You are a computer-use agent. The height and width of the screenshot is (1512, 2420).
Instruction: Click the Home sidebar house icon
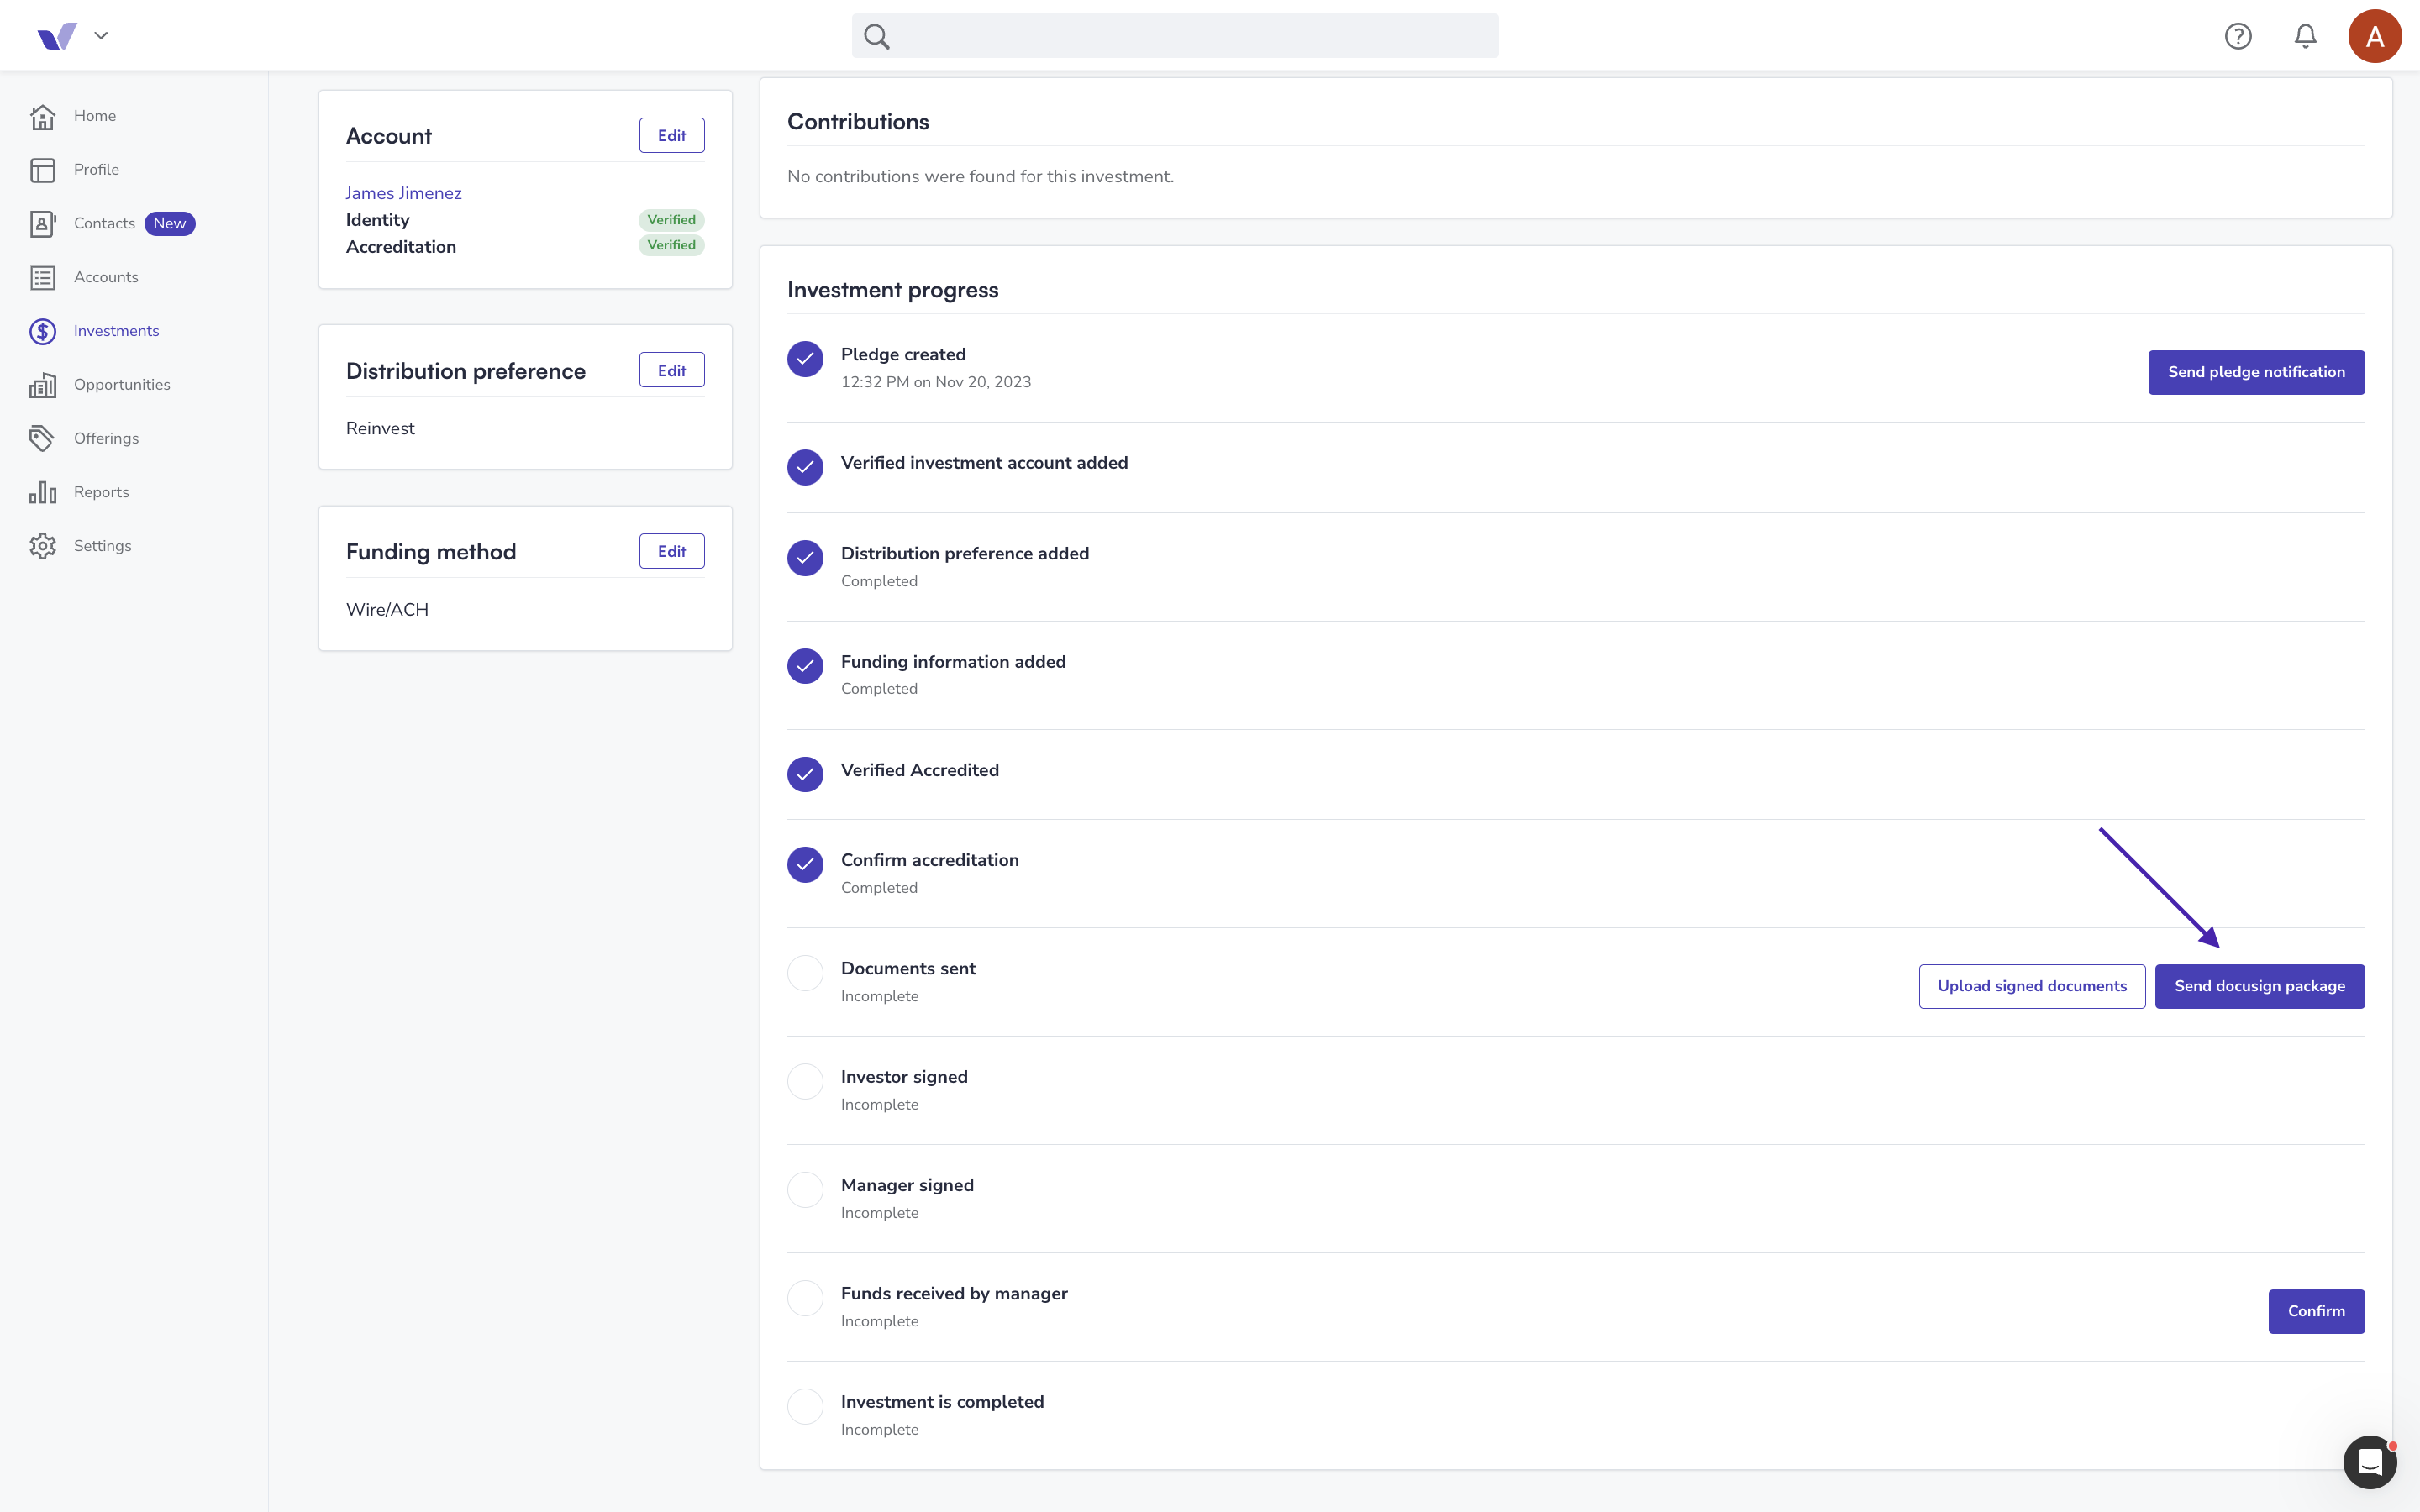[42, 116]
